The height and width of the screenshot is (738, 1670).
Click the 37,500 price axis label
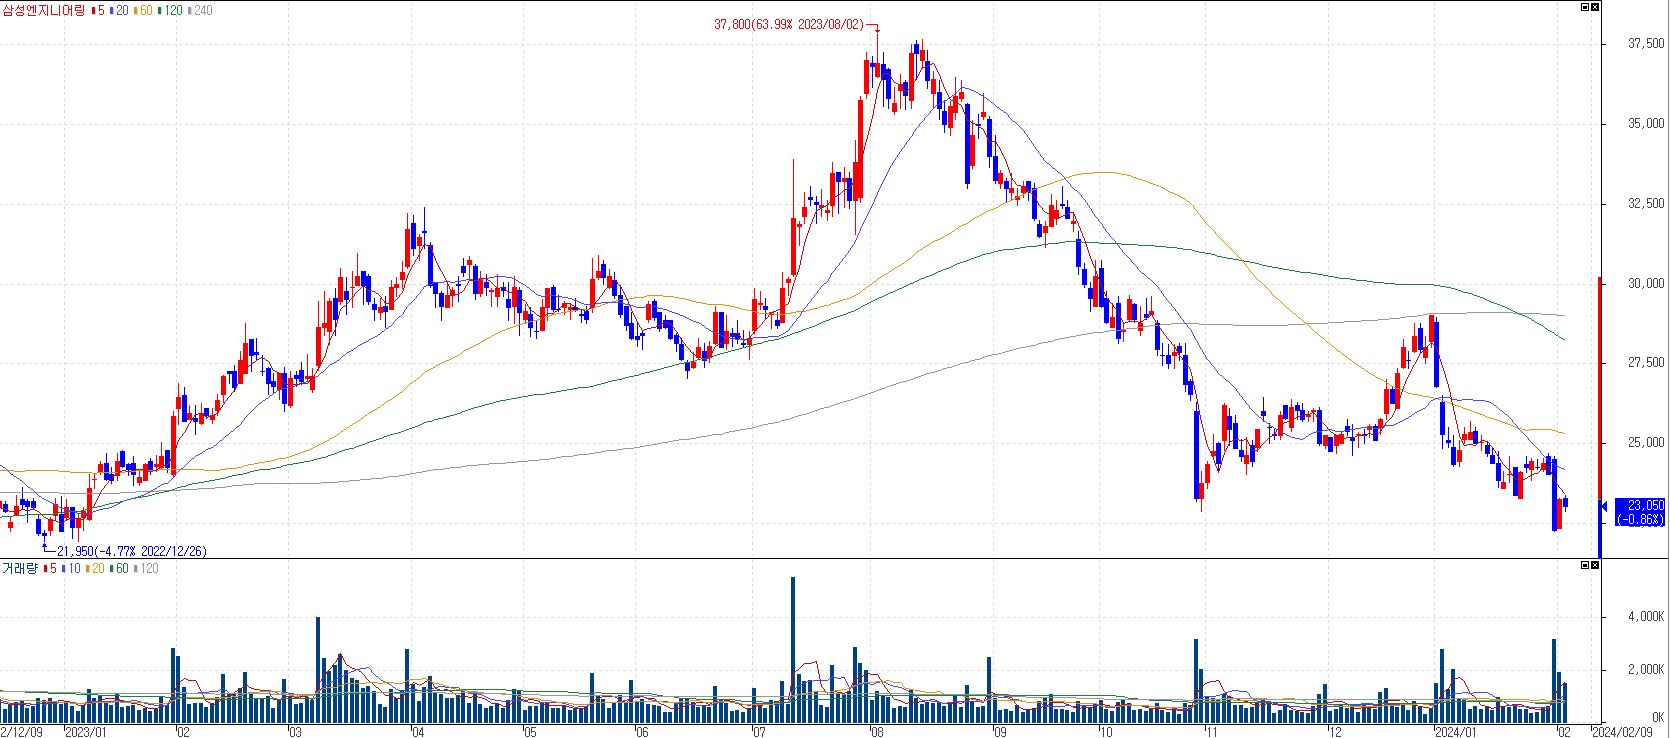click(x=1646, y=44)
